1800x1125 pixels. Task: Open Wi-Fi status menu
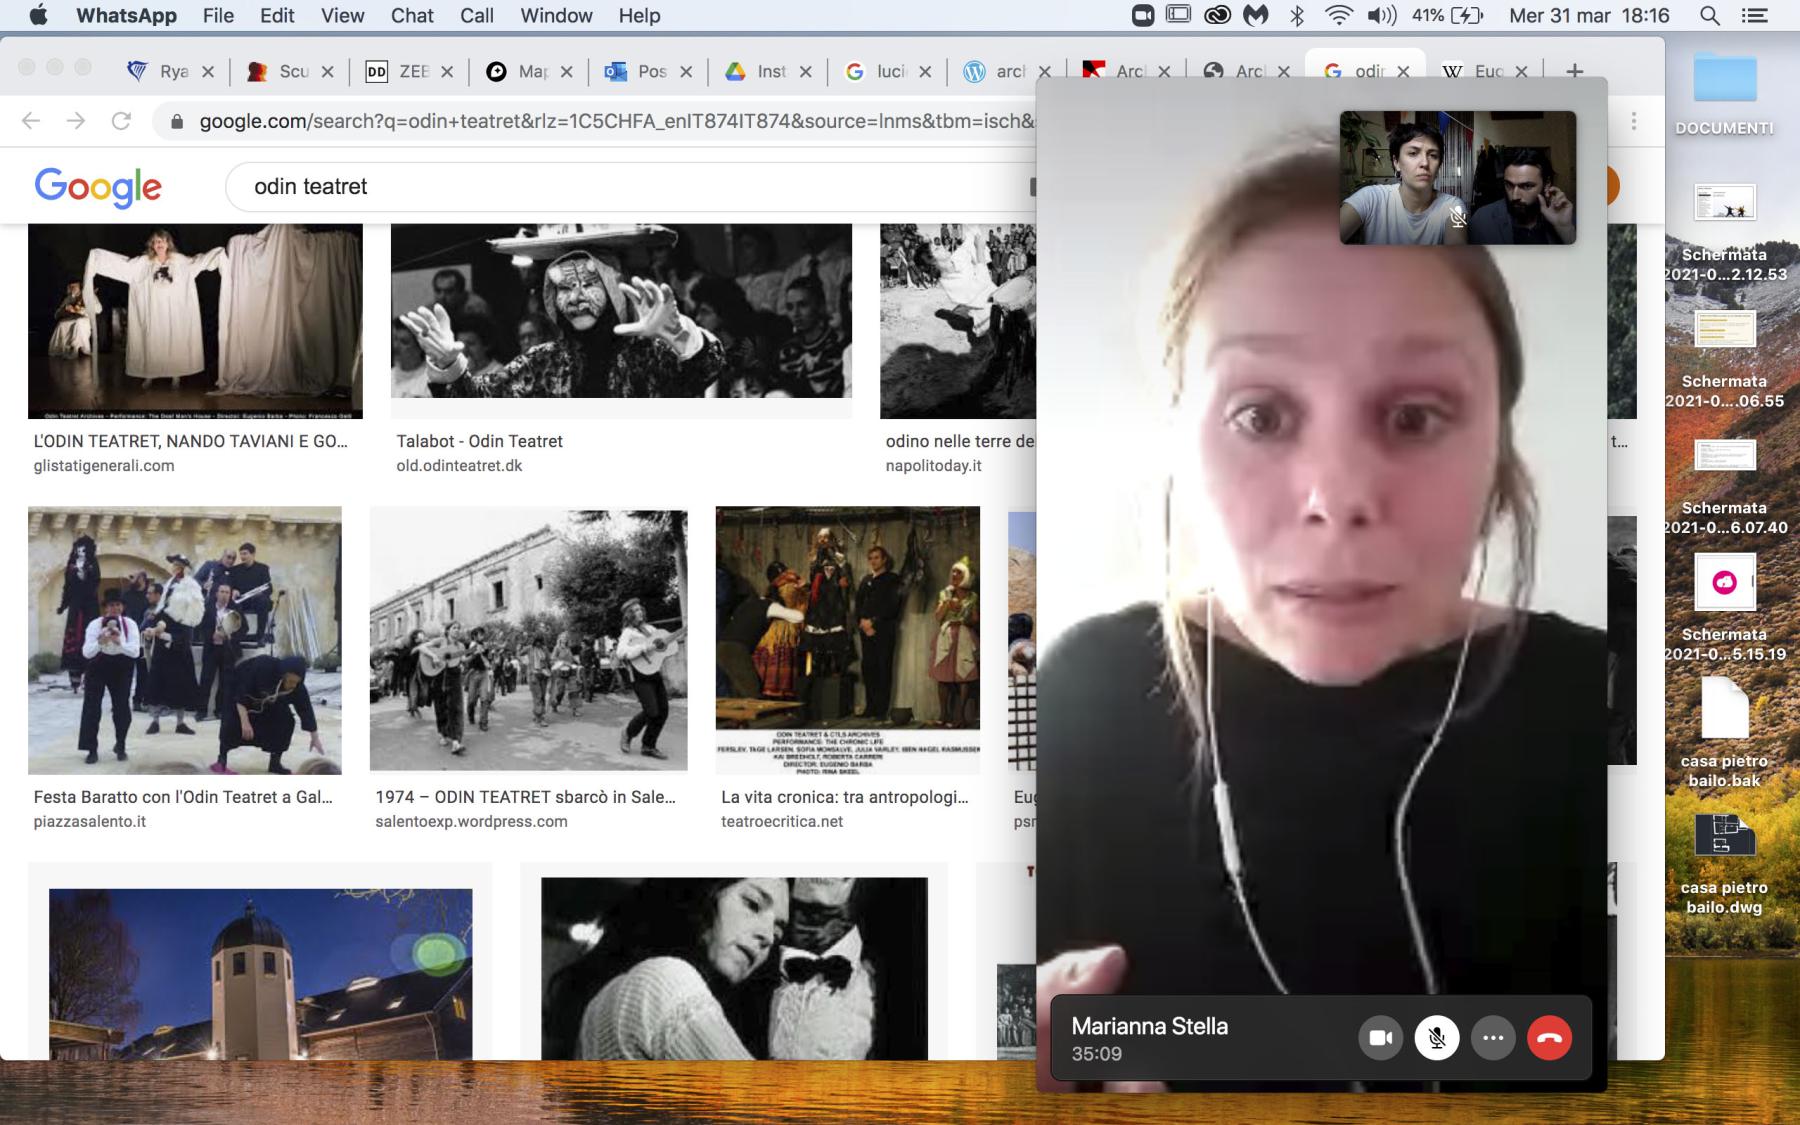tap(1337, 15)
